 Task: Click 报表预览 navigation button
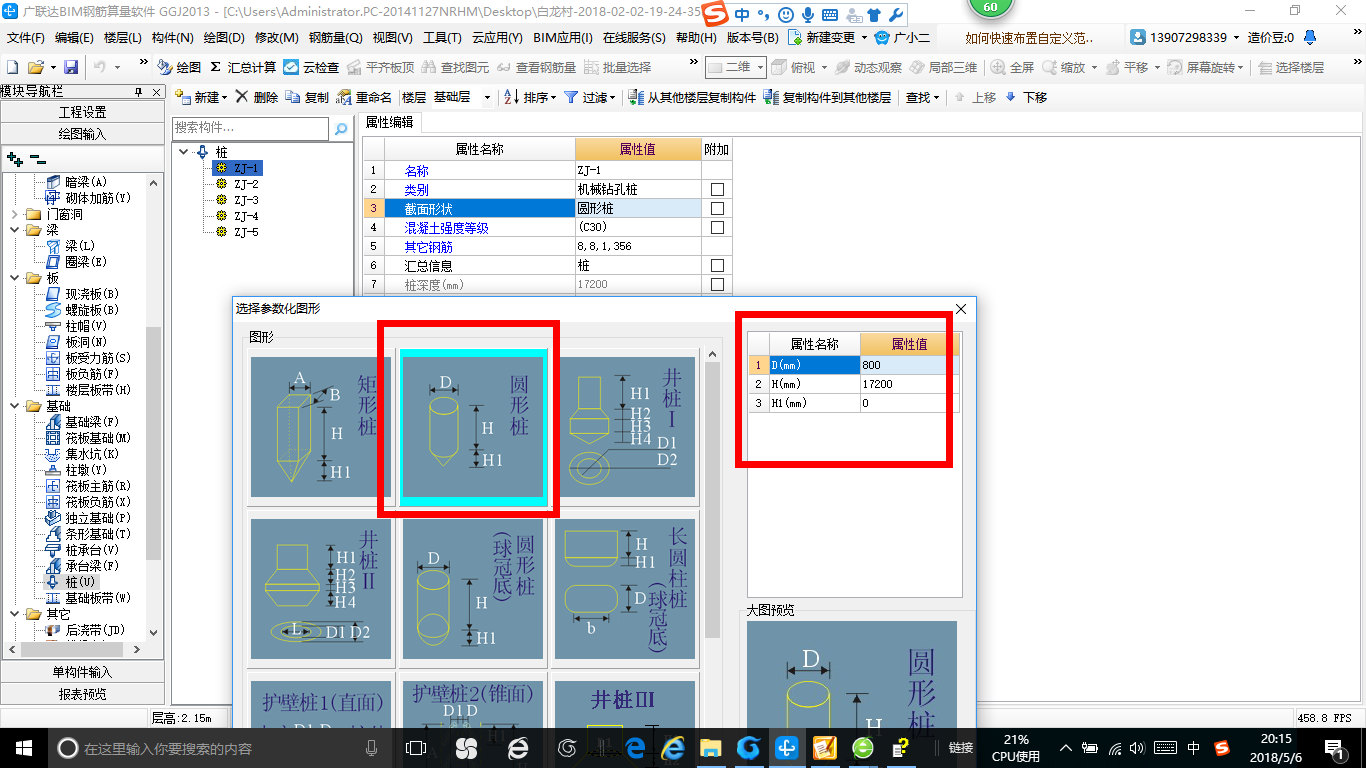[x=82, y=693]
